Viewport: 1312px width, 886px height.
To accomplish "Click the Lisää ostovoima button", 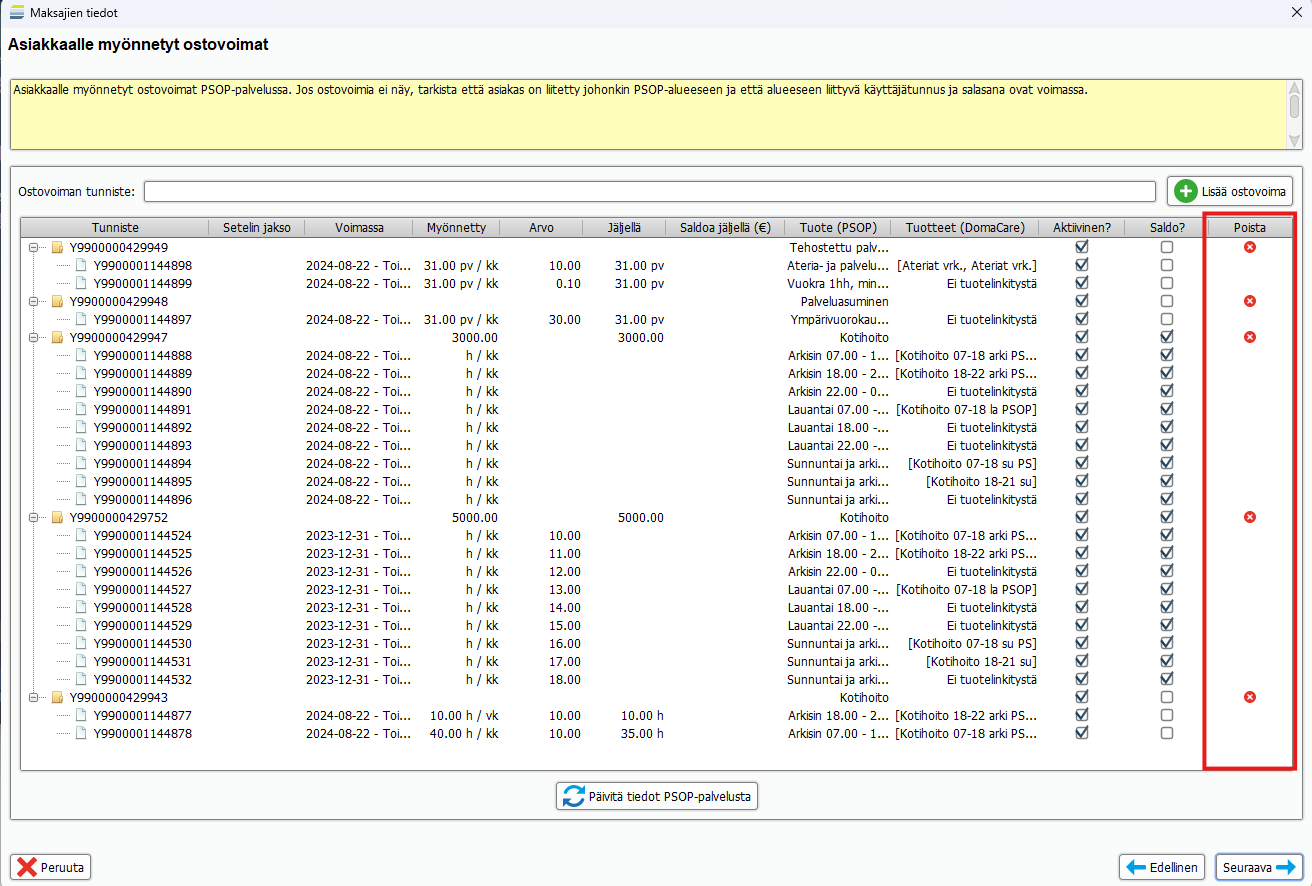I will (x=1230, y=191).
